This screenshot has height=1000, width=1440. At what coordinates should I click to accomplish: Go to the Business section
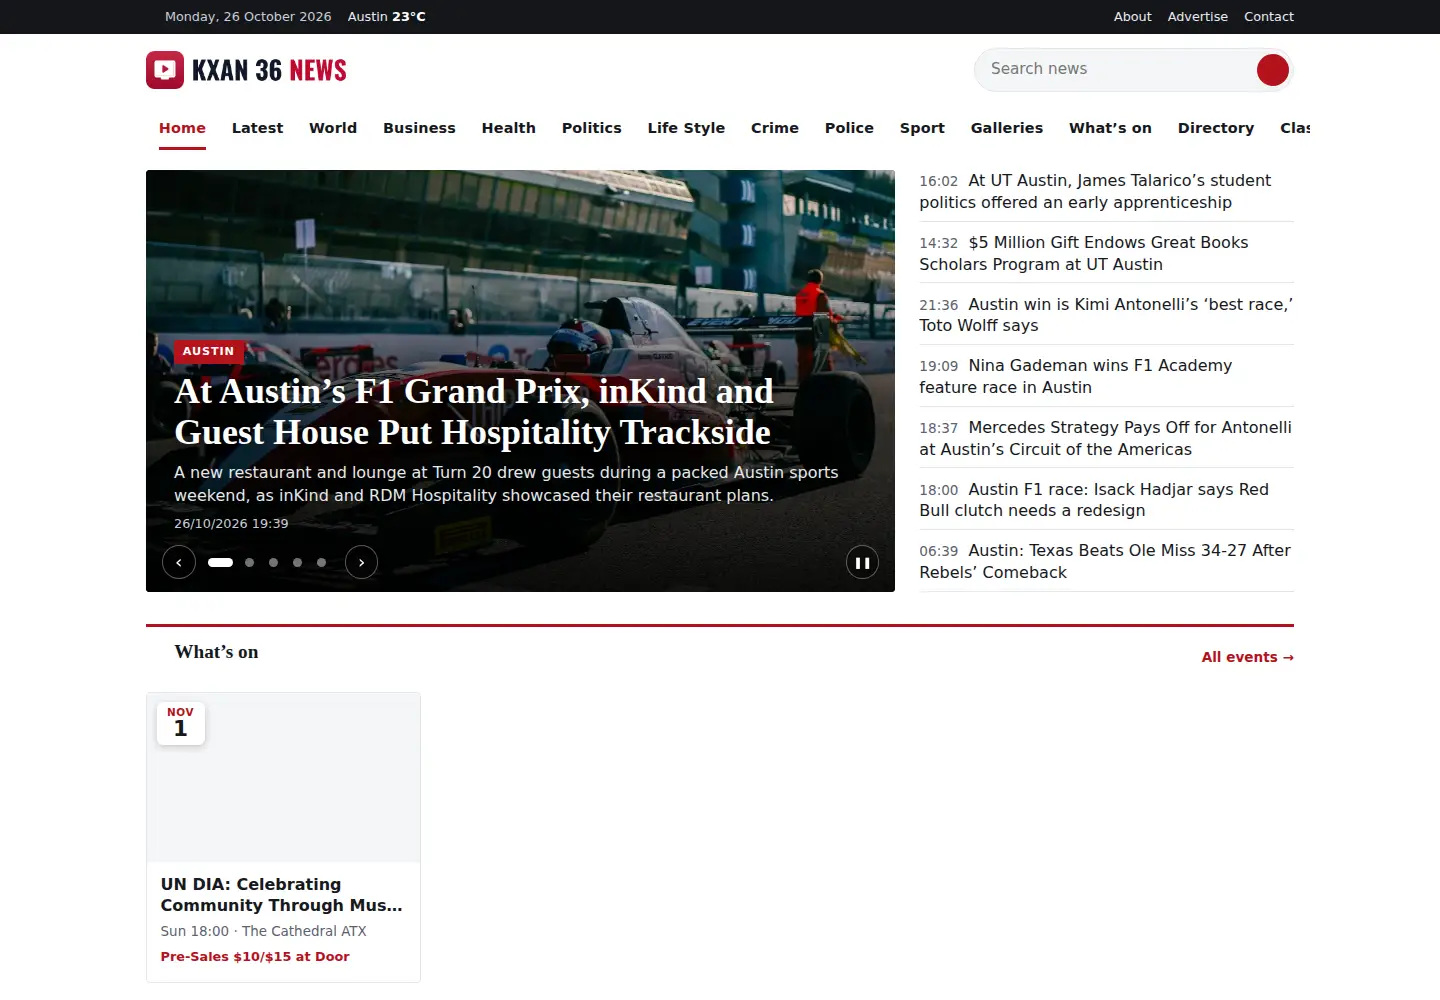pyautogui.click(x=419, y=128)
